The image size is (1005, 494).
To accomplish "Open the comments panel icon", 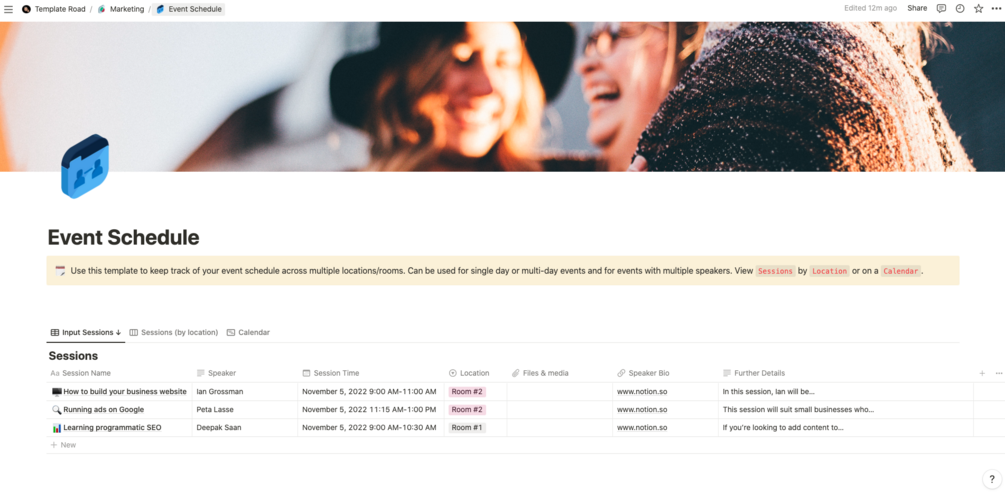I will click(x=941, y=8).
